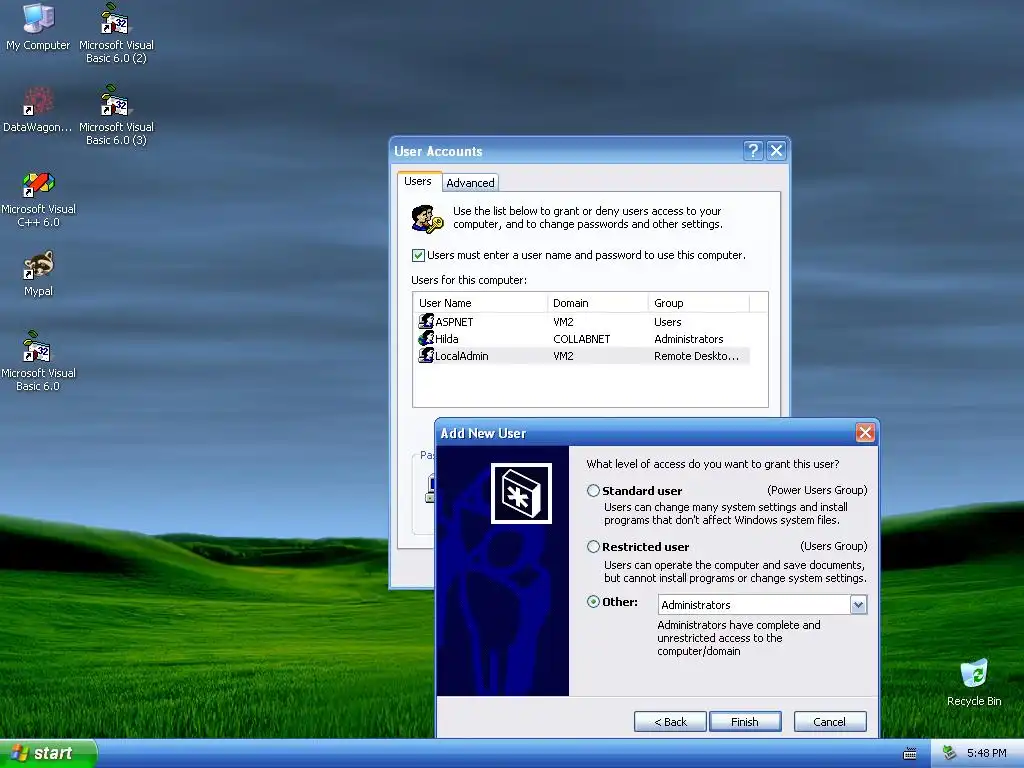Open the Administrators group dropdown
Viewport: 1024px width, 768px height.
coord(858,605)
